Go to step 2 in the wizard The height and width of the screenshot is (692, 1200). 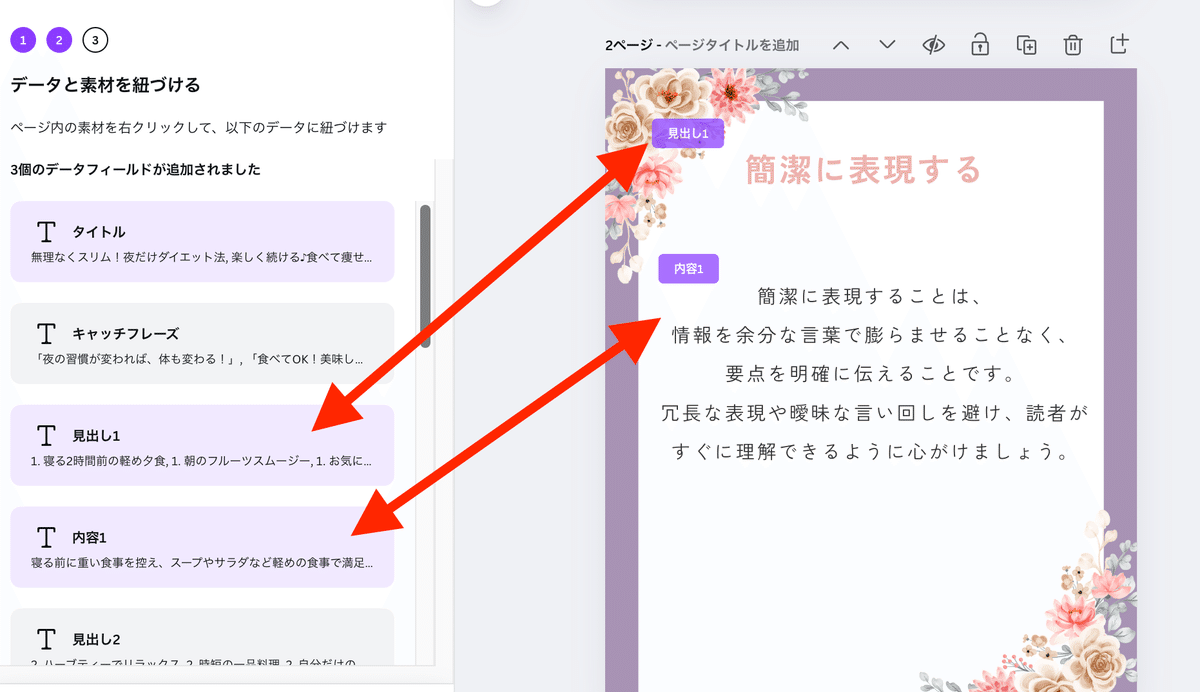click(x=59, y=40)
